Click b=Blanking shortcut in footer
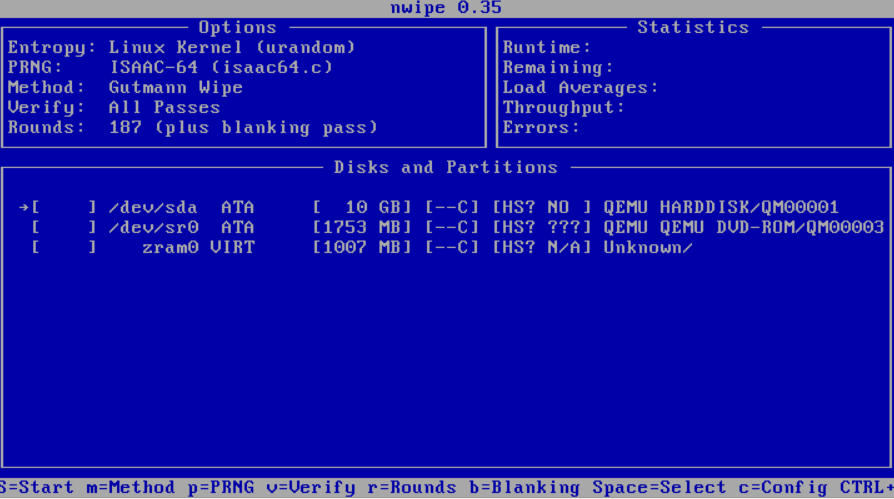 click(524, 488)
